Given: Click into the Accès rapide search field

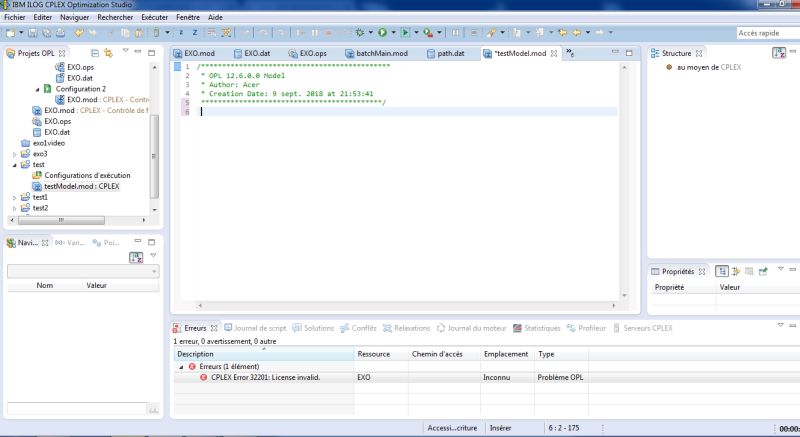Looking at the screenshot, I should (x=767, y=33).
